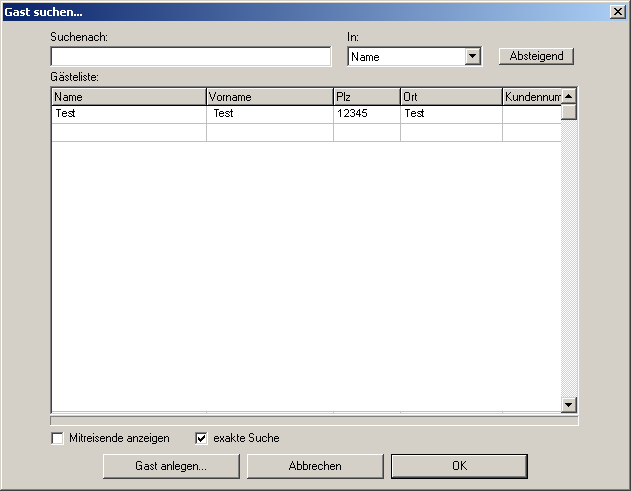Click the guest list scroll-down arrow
Image resolution: width=631 pixels, height=491 pixels.
click(x=569, y=405)
